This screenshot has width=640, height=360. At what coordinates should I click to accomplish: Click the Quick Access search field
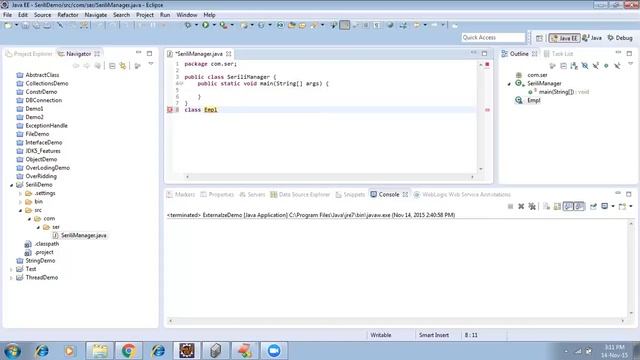click(493, 38)
